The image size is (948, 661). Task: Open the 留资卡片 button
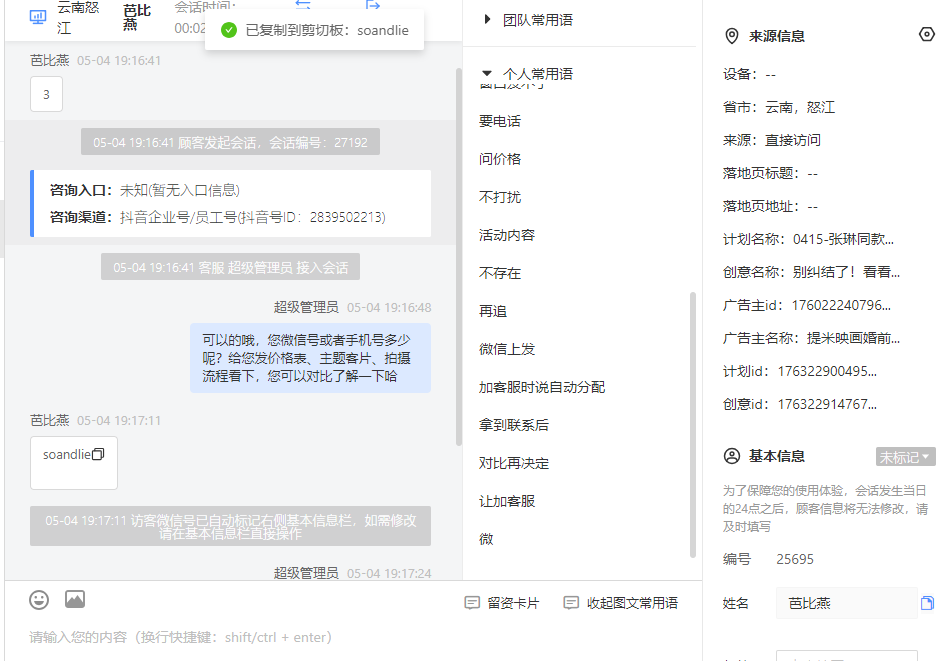[502, 603]
